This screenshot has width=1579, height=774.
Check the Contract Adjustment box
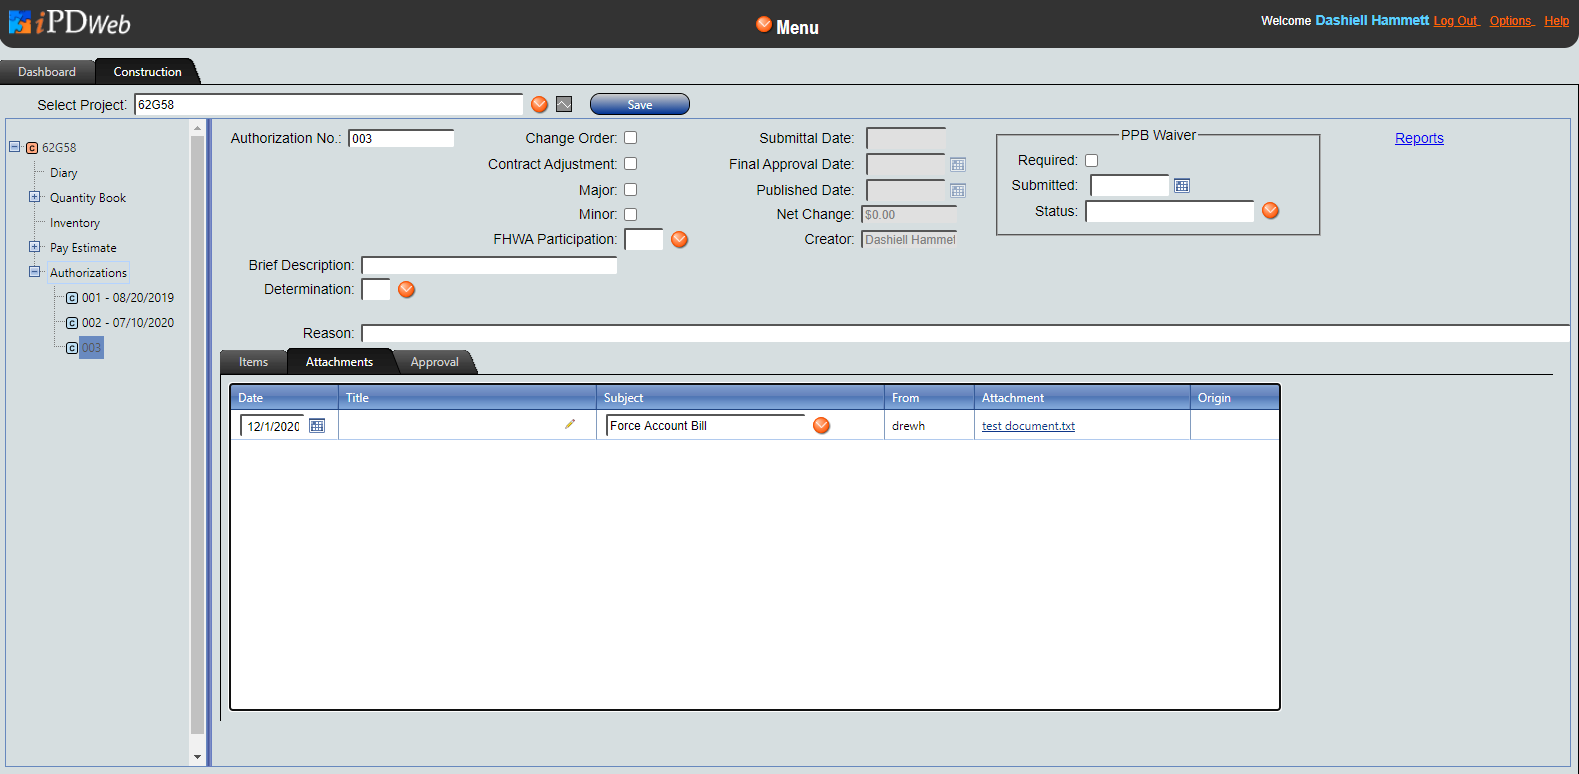click(x=631, y=164)
